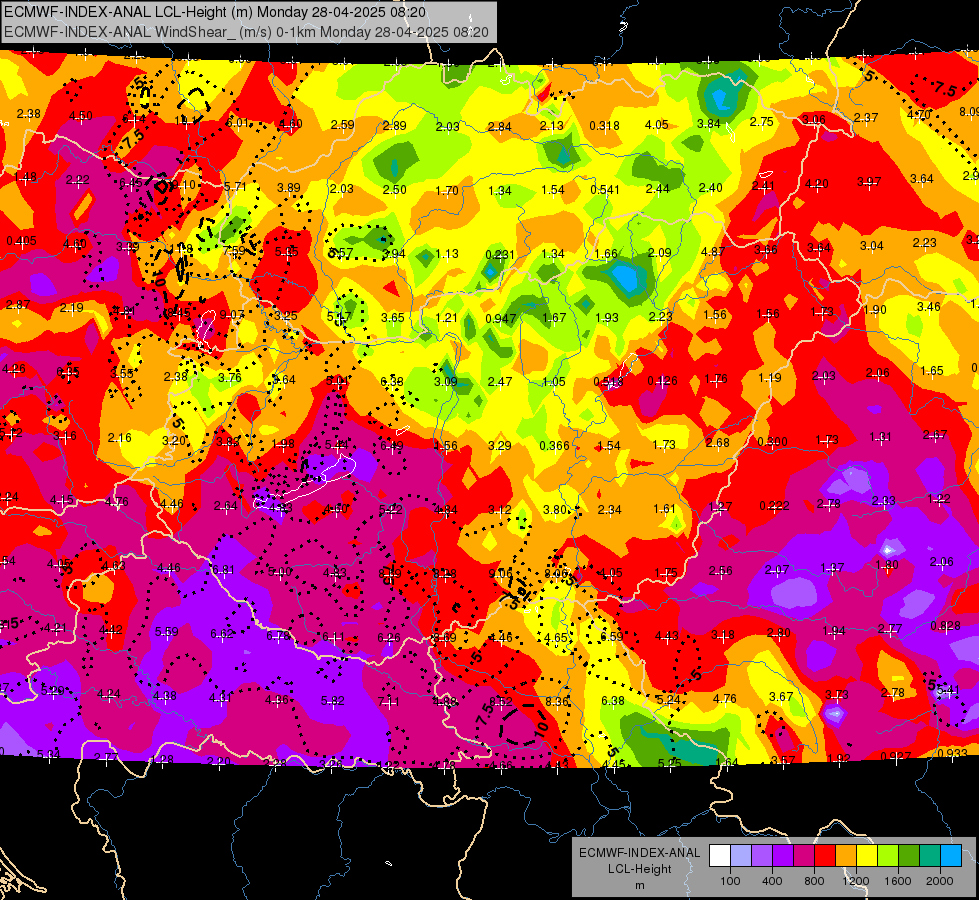Viewport: 979px width, 900px height.
Task: Select the vivid violet legend swatch
Action: point(783,855)
